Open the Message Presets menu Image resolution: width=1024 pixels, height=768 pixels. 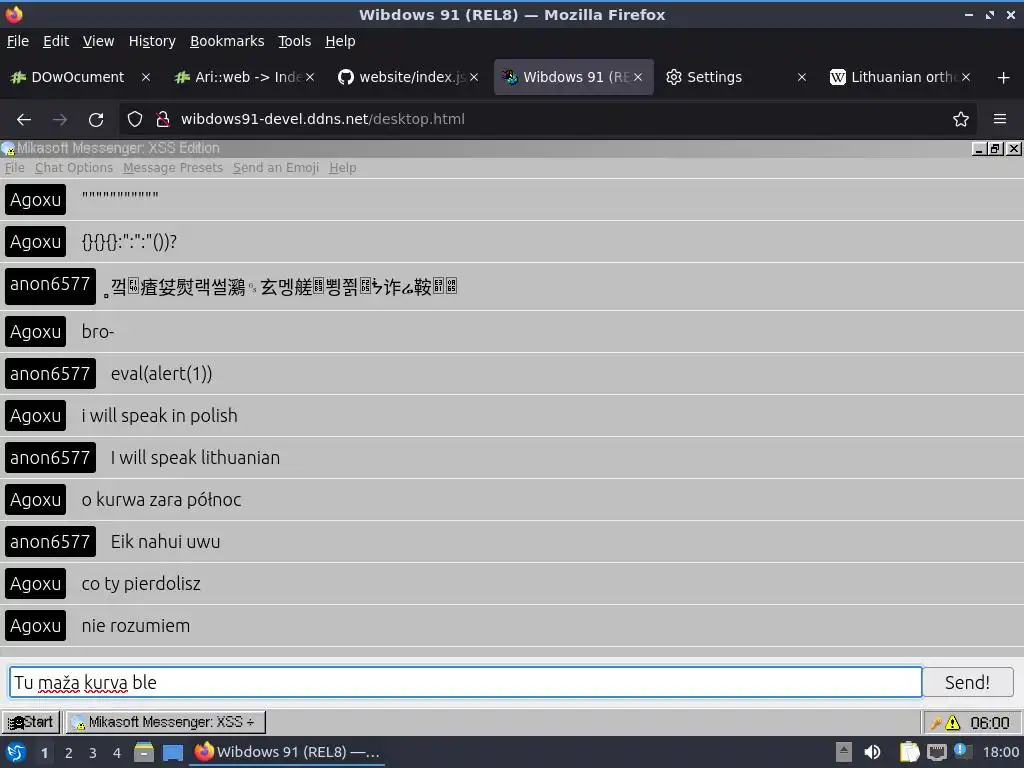pos(173,168)
